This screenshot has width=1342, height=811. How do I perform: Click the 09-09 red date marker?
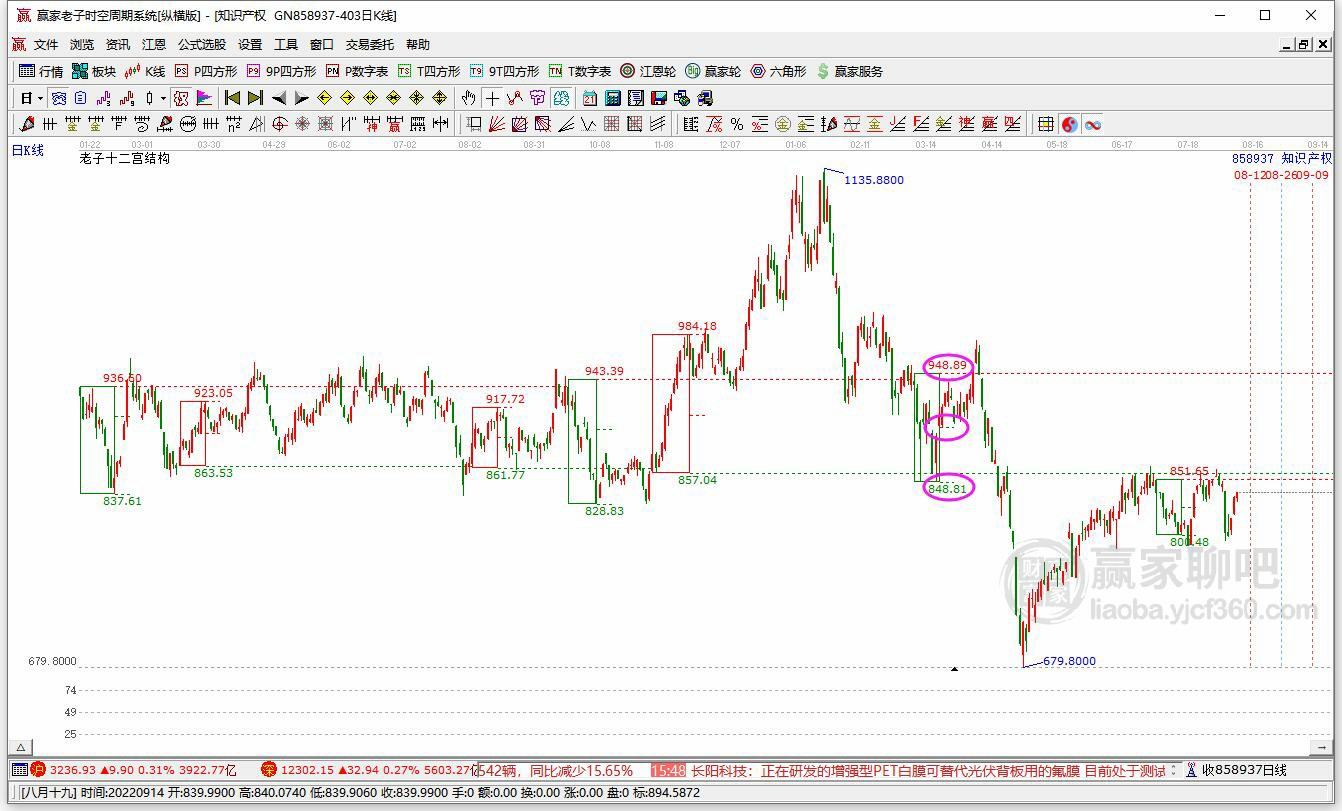click(1313, 174)
